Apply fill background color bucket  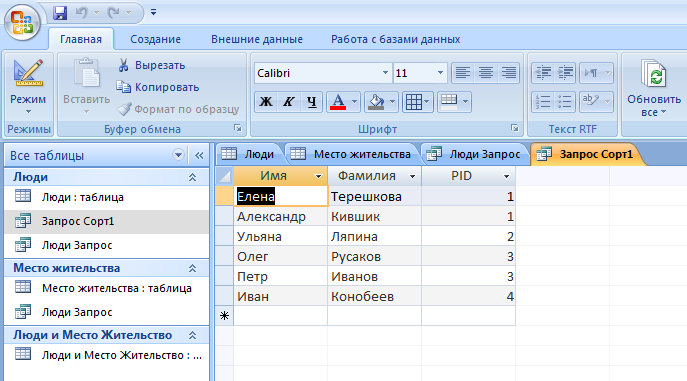[376, 102]
